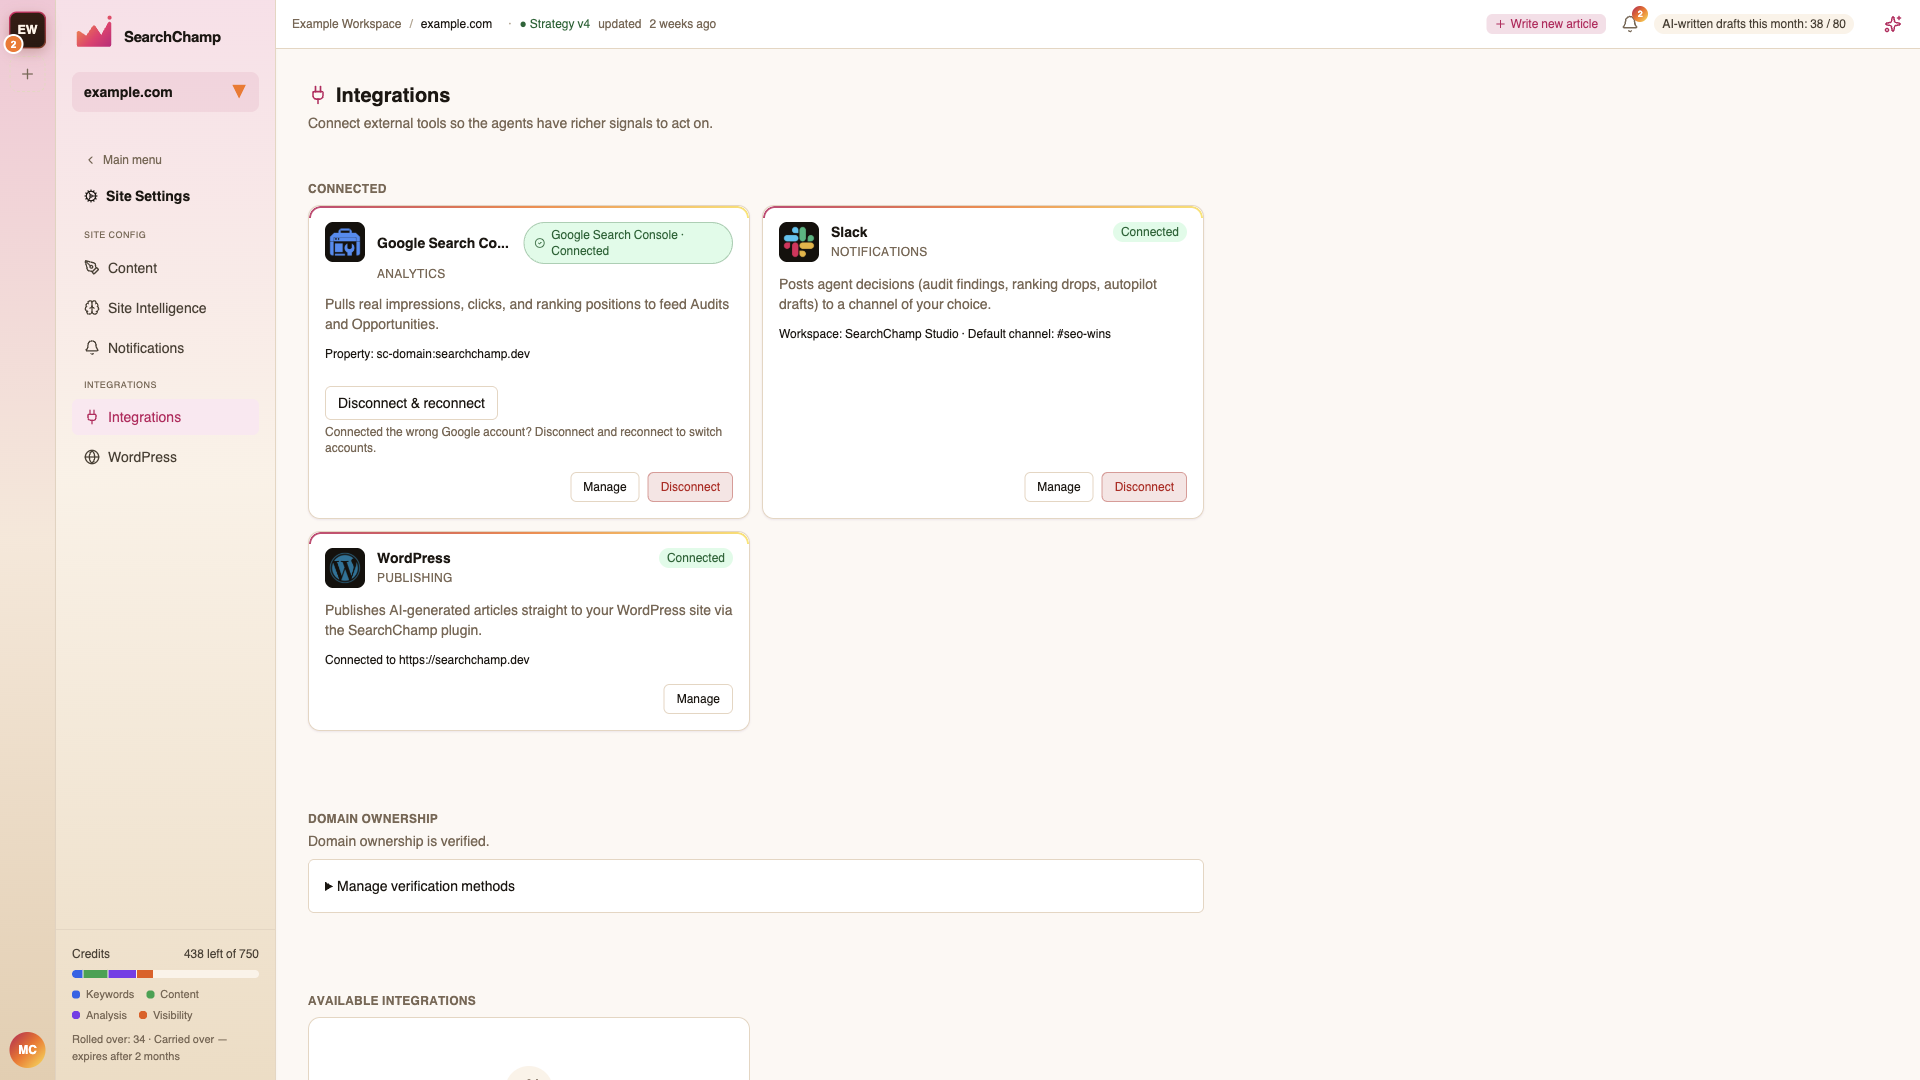Open Site Intelligence in the sidebar
Screen dimensions: 1920x1080
165,308
